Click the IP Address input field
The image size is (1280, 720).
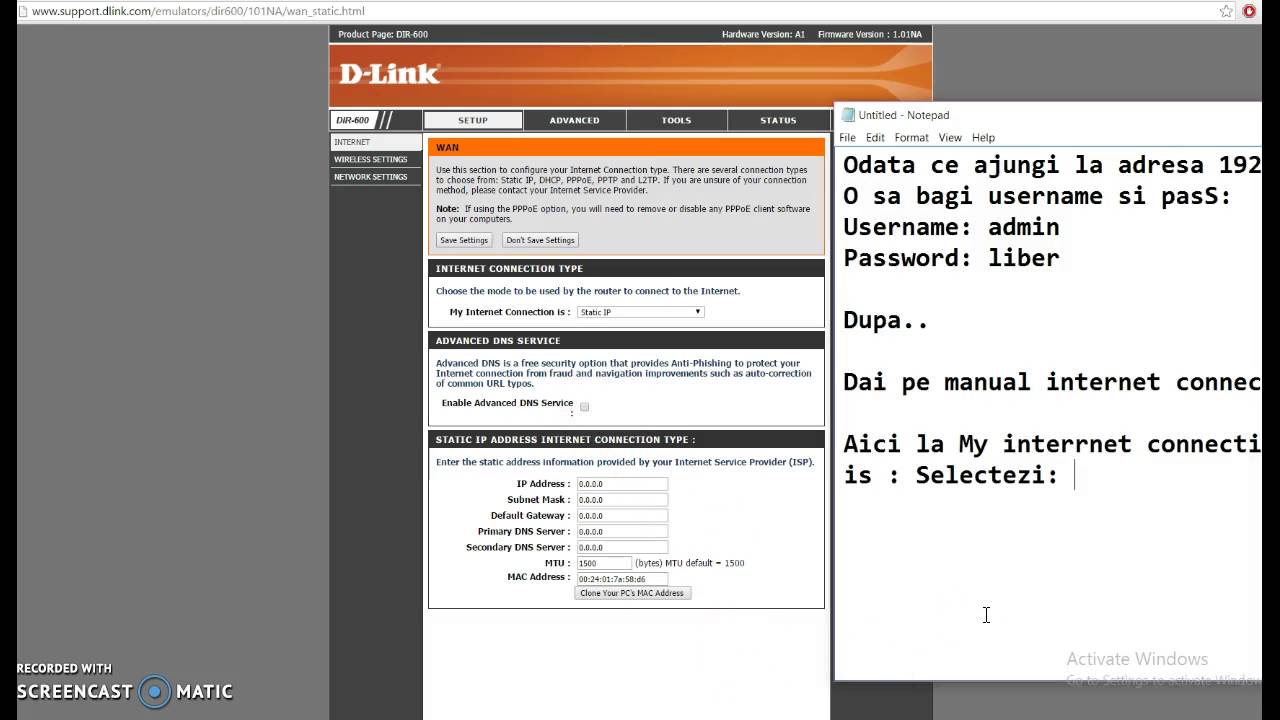click(x=622, y=484)
